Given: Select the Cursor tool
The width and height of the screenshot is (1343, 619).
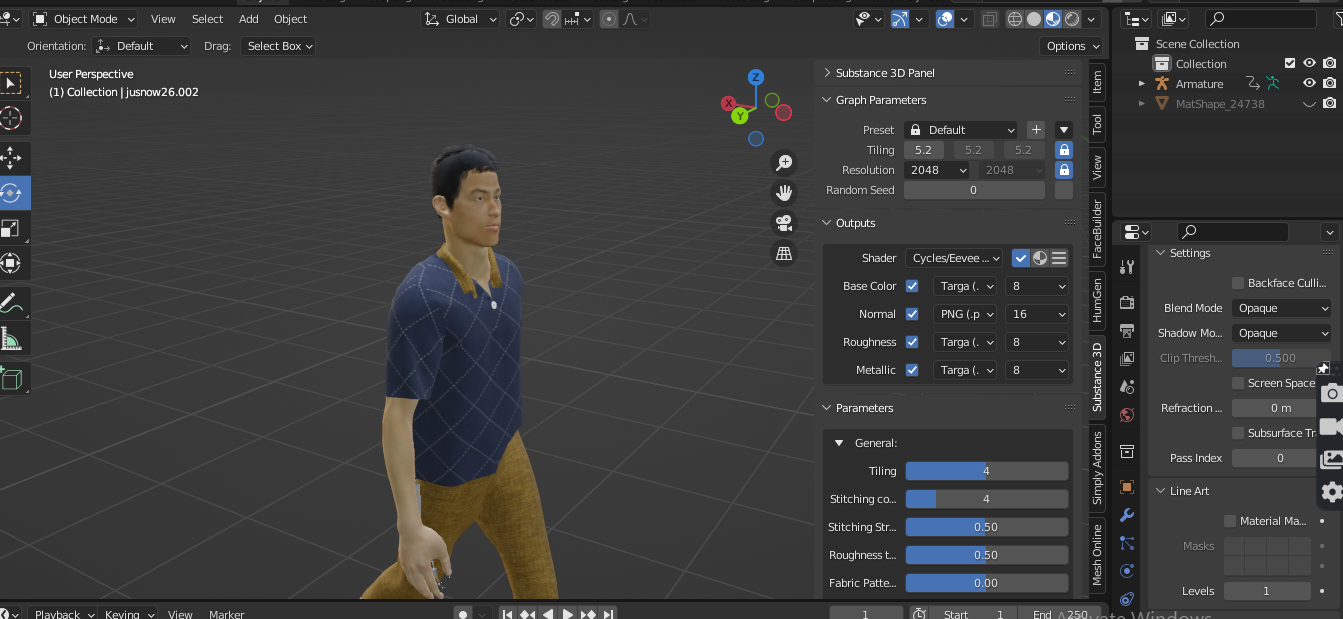Looking at the screenshot, I should [x=11, y=118].
